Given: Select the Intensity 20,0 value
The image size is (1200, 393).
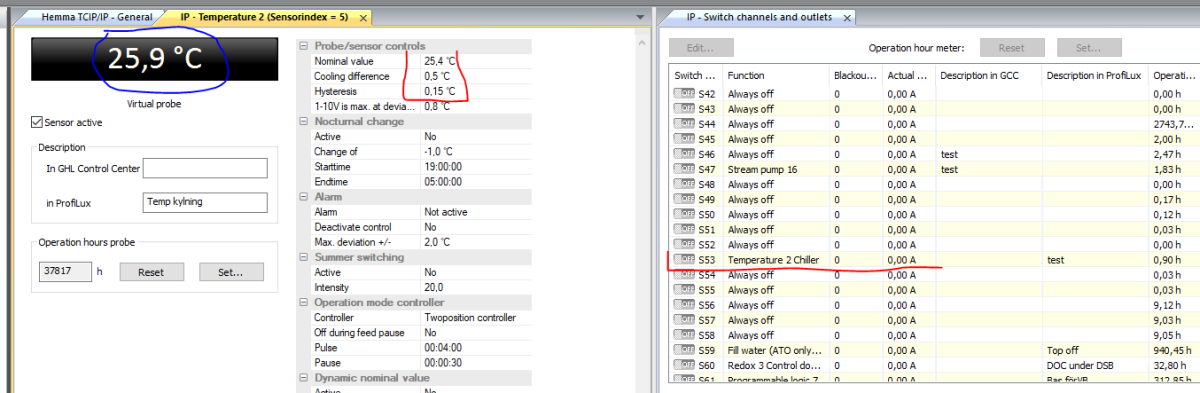Looking at the screenshot, I should (475, 287).
